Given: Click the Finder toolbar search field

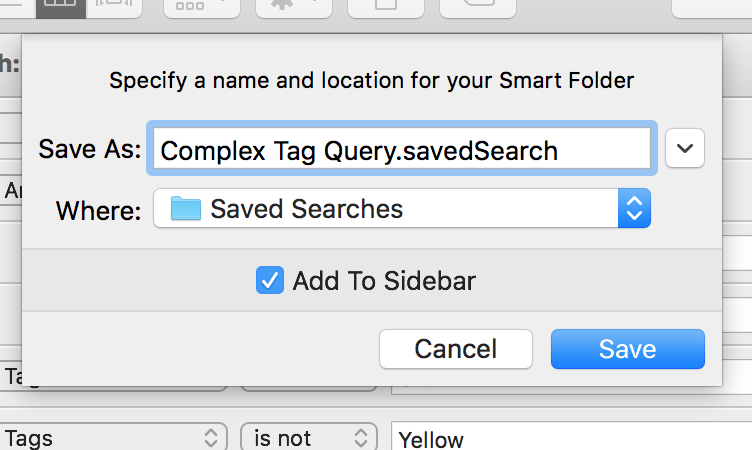Looking at the screenshot, I should 712,9.
